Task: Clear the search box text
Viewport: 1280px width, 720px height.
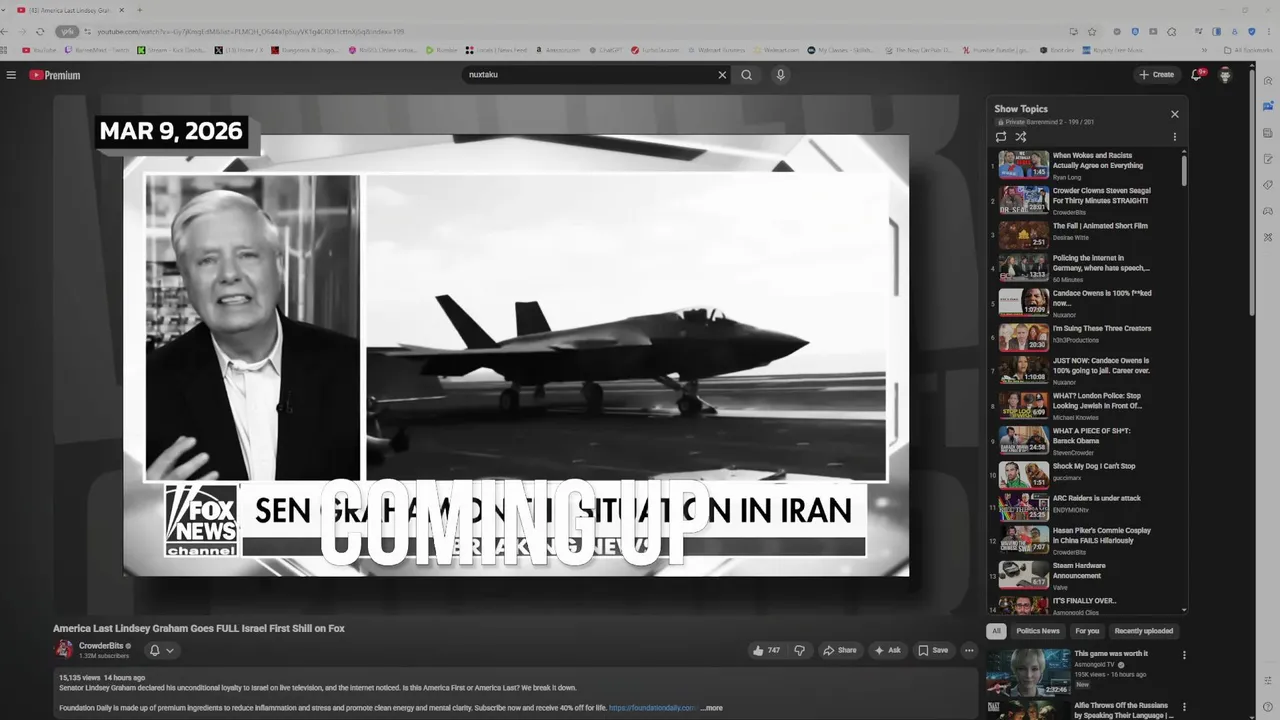Action: [x=722, y=75]
